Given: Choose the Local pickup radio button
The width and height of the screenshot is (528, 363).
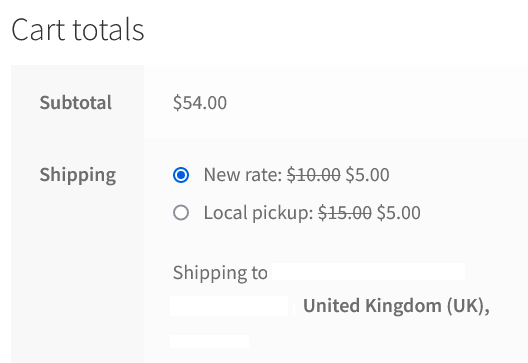Looking at the screenshot, I should click(x=181, y=213).
